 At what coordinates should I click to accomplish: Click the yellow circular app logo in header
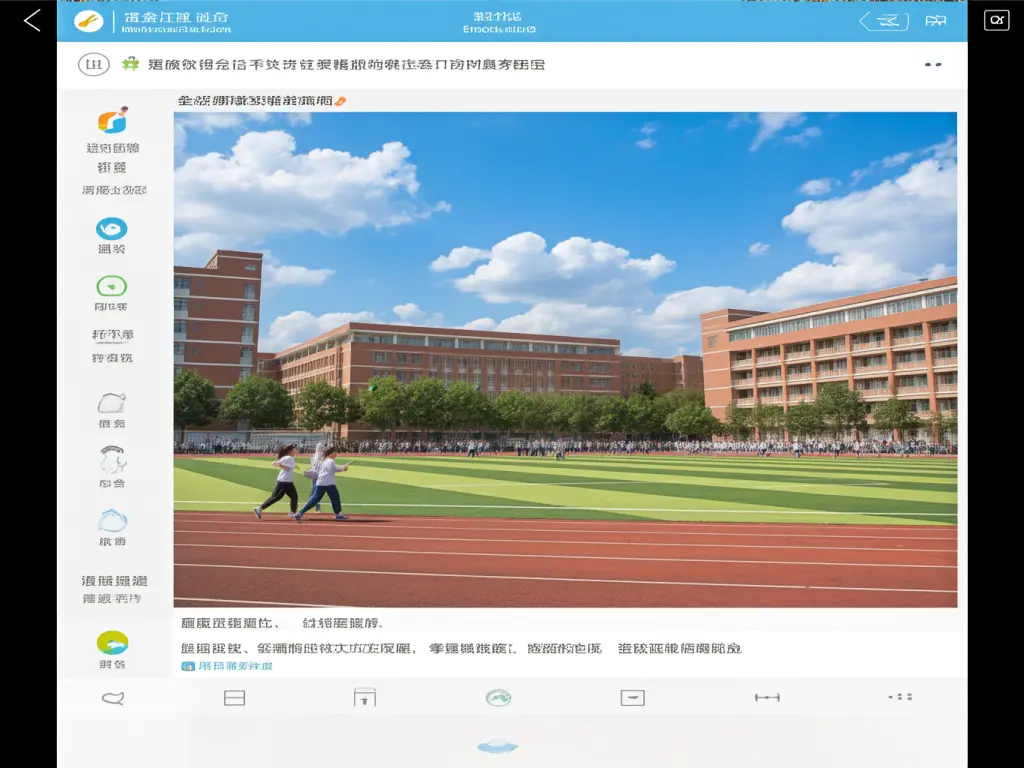point(89,21)
